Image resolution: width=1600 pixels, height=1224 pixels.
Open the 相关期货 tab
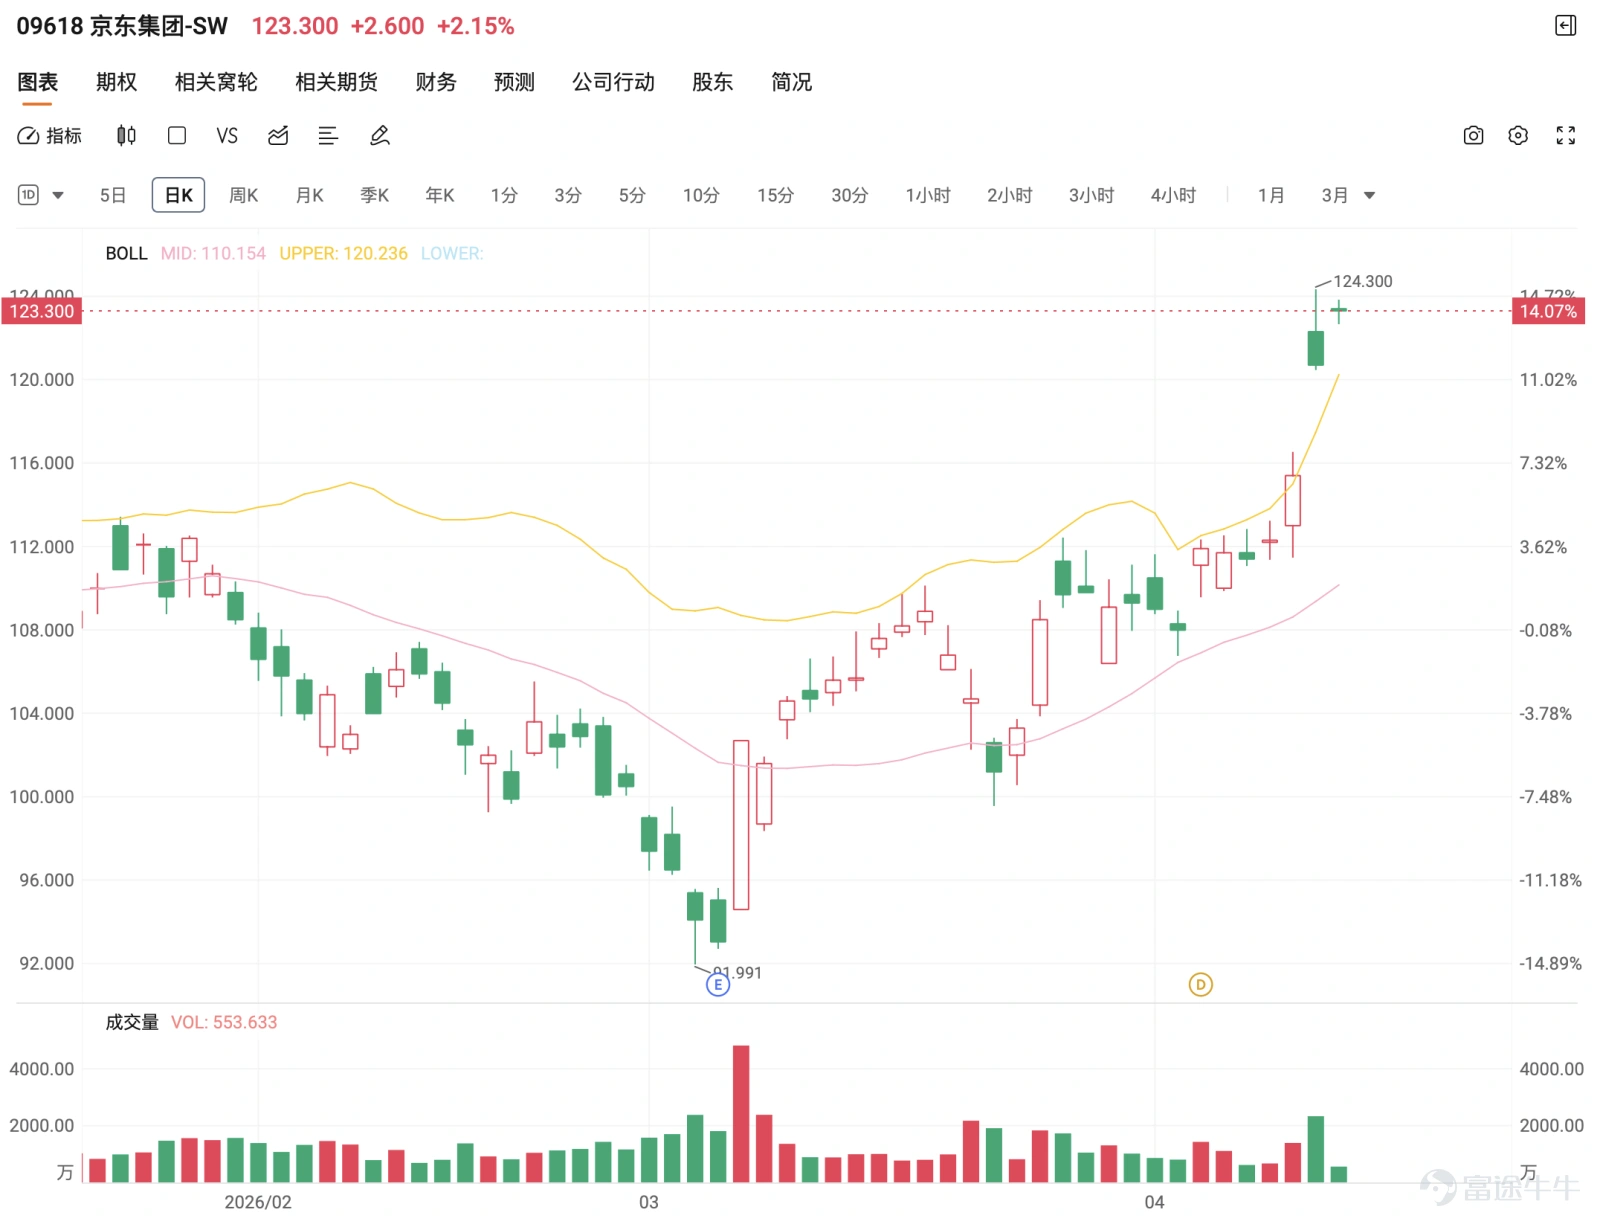pyautogui.click(x=336, y=82)
